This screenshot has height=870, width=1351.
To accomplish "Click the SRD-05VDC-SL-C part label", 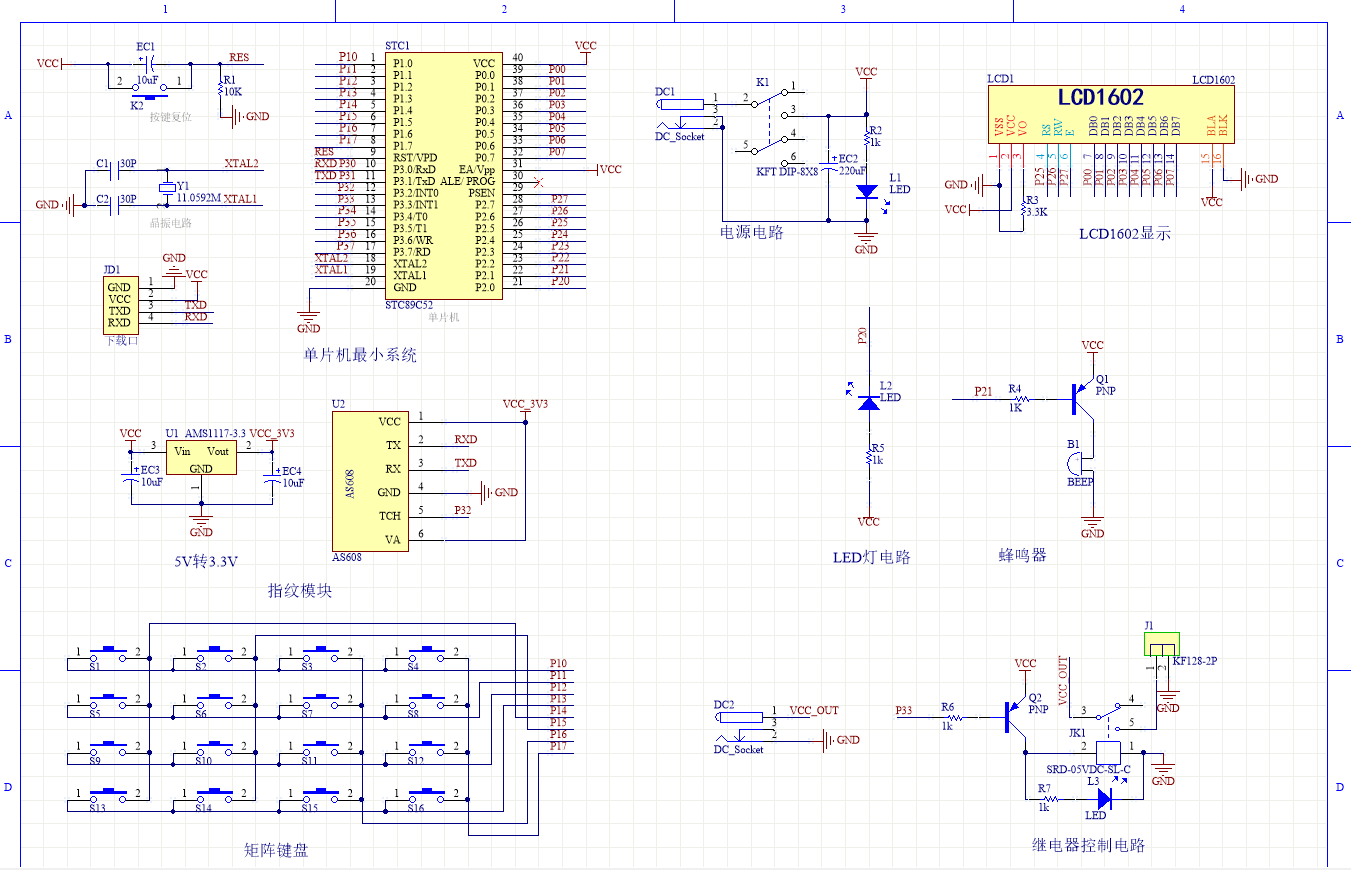I will coord(1089,769).
